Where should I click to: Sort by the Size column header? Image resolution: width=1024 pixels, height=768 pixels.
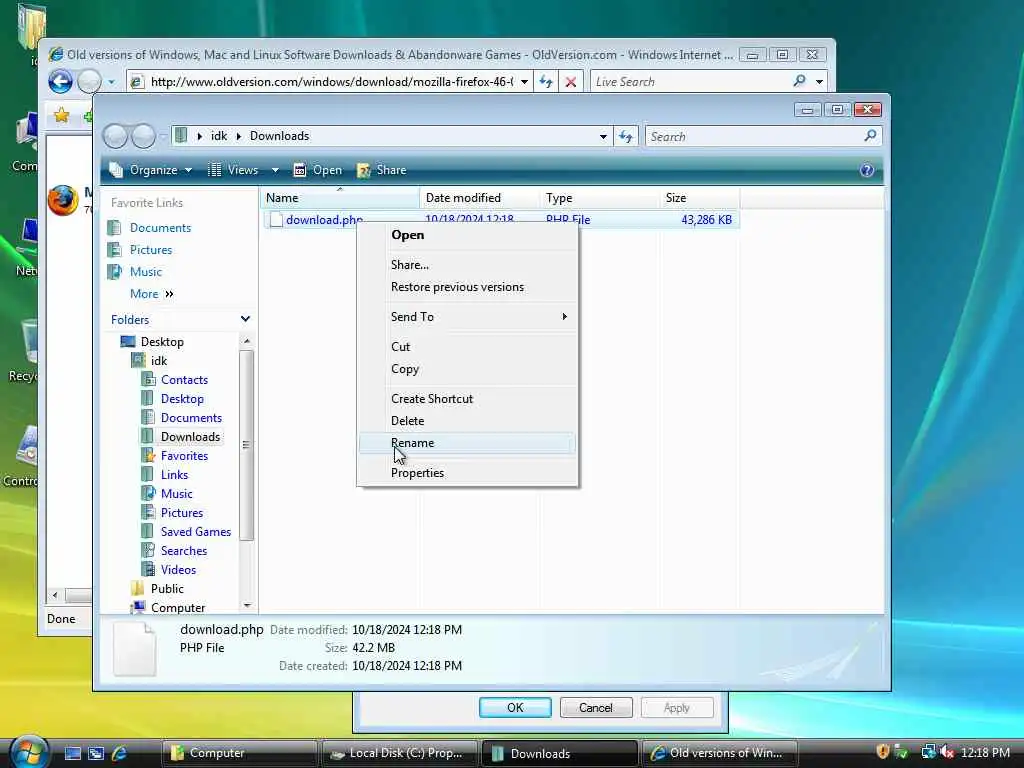pos(699,198)
